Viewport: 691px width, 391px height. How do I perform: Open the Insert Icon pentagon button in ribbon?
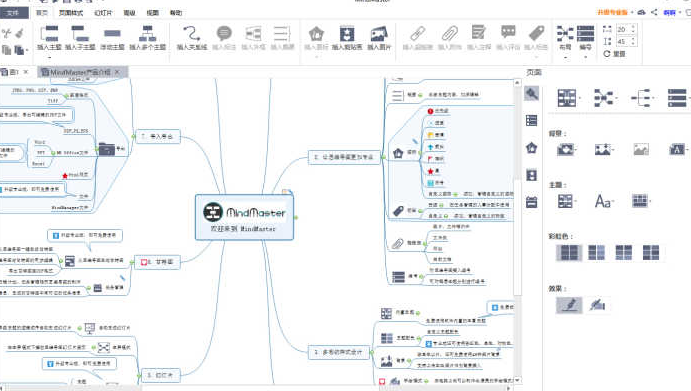tap(316, 34)
